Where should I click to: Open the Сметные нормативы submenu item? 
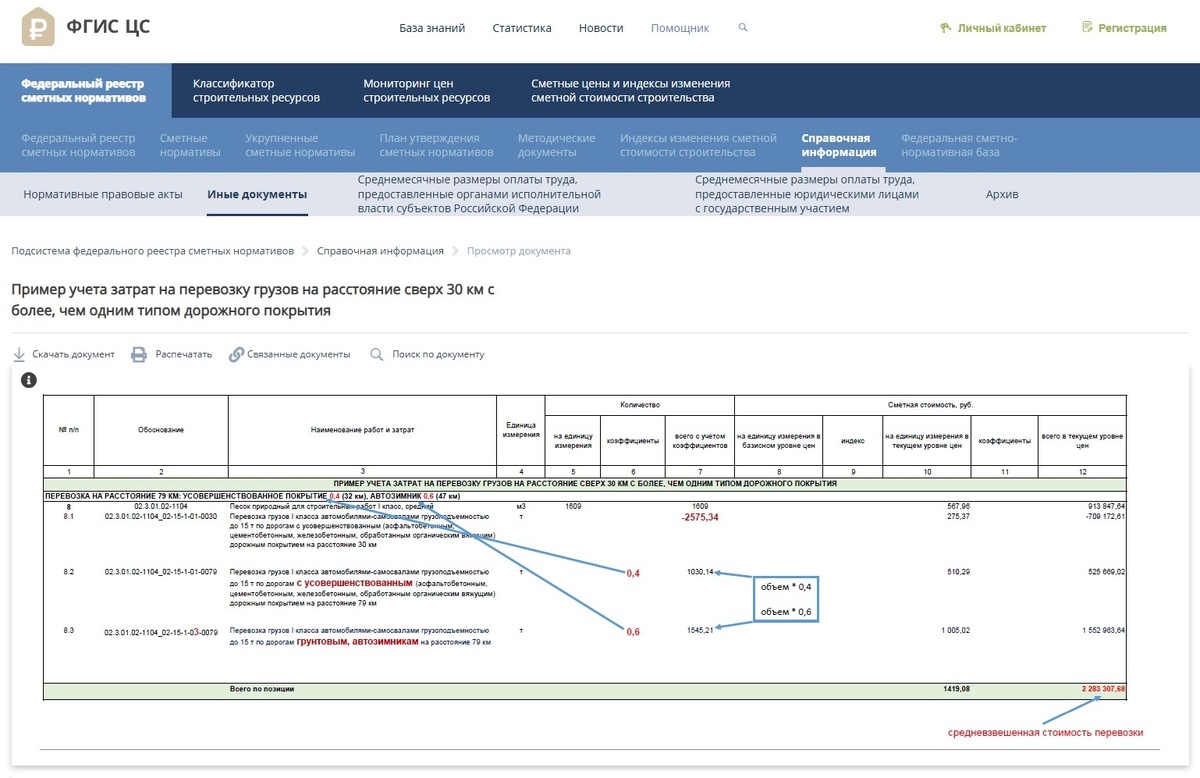pos(190,145)
